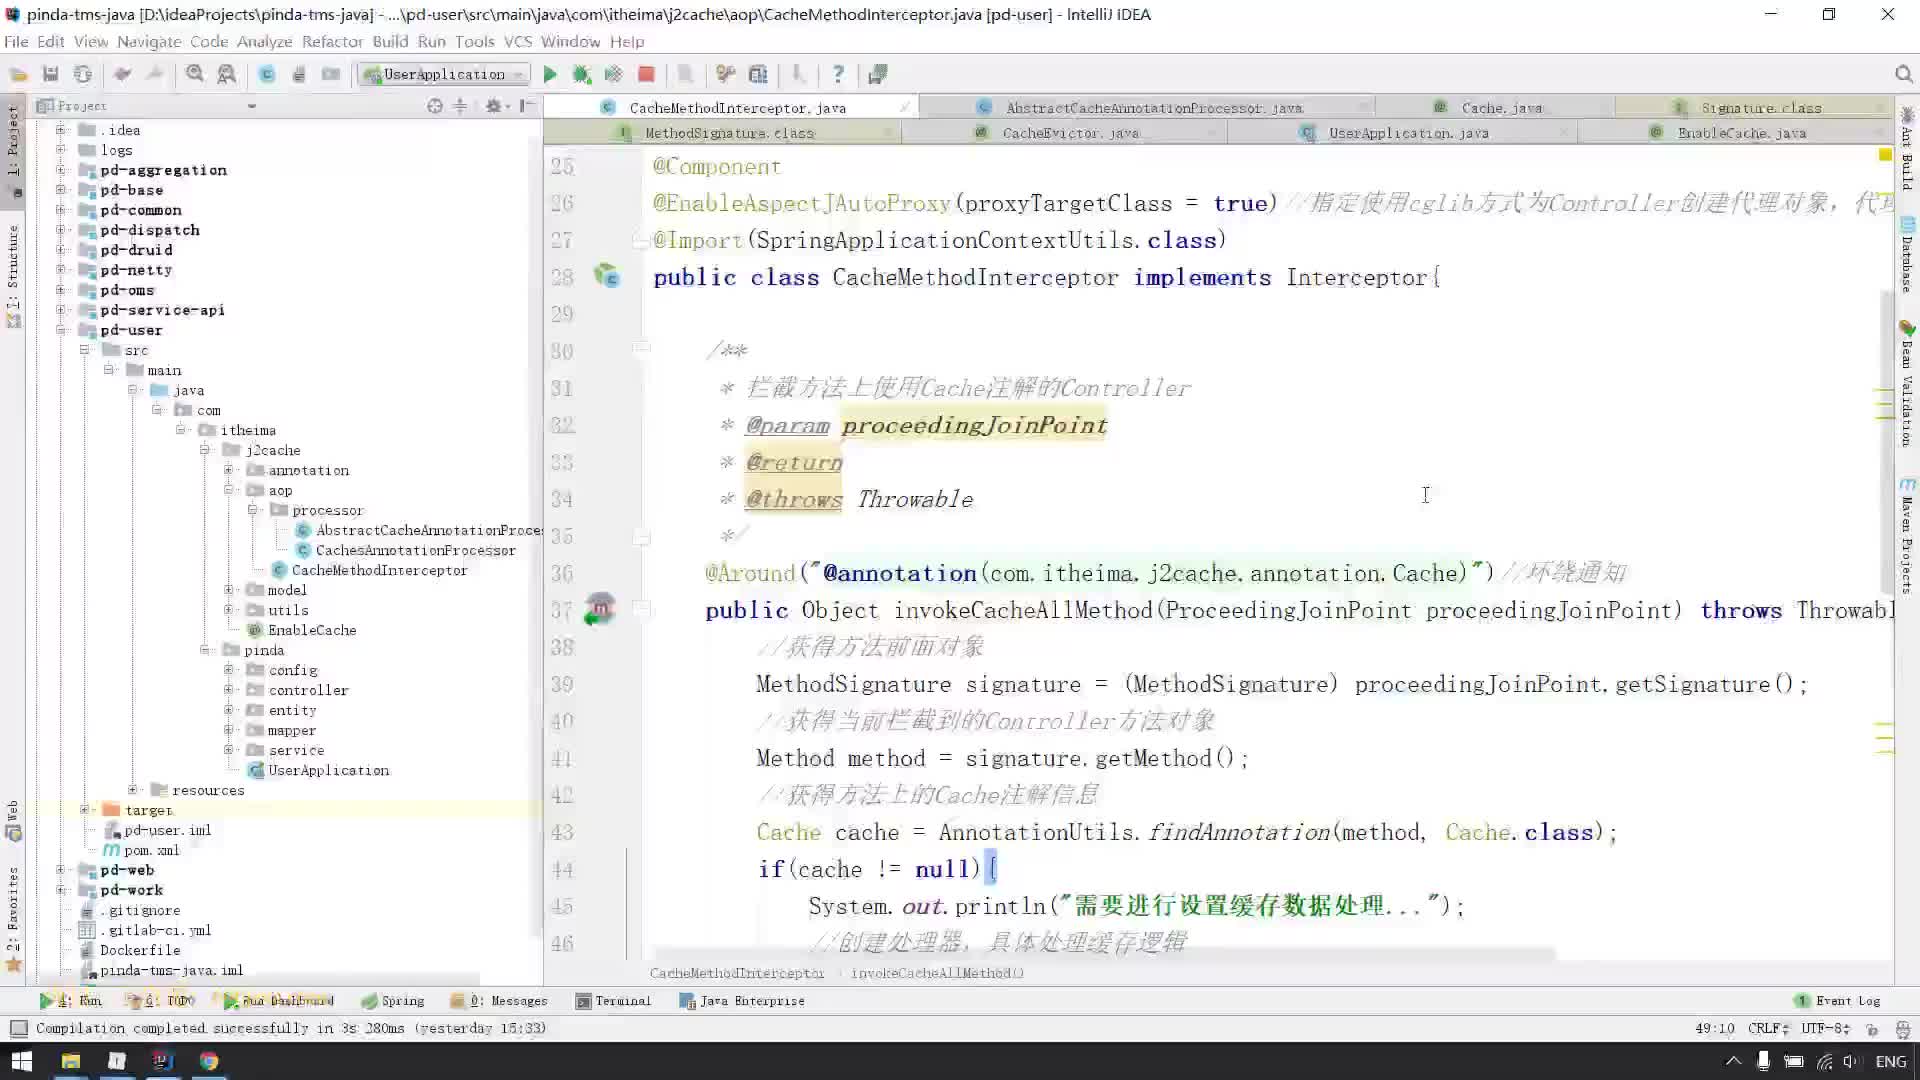Open the File menu
This screenshot has height=1080, width=1920.
click(x=16, y=41)
